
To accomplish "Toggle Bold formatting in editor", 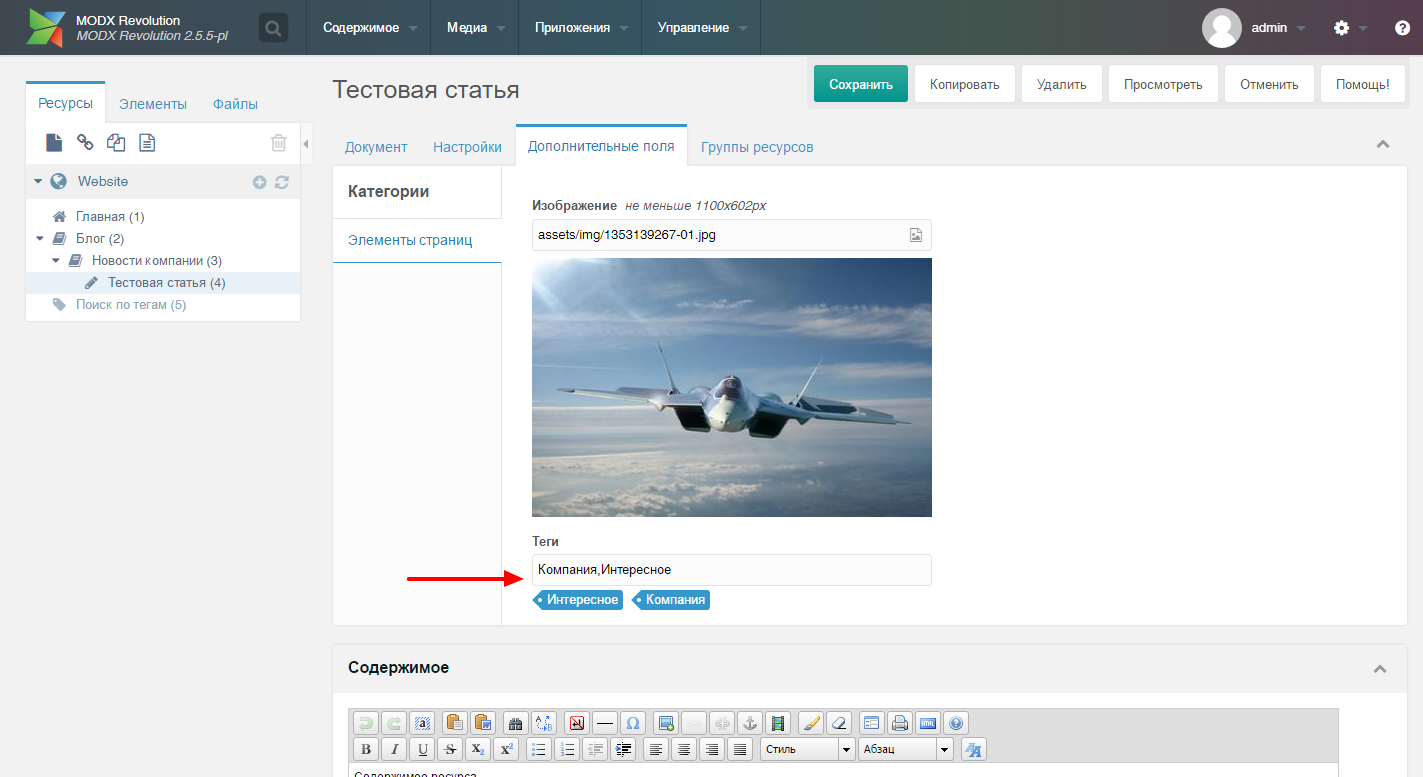I will coord(366,749).
